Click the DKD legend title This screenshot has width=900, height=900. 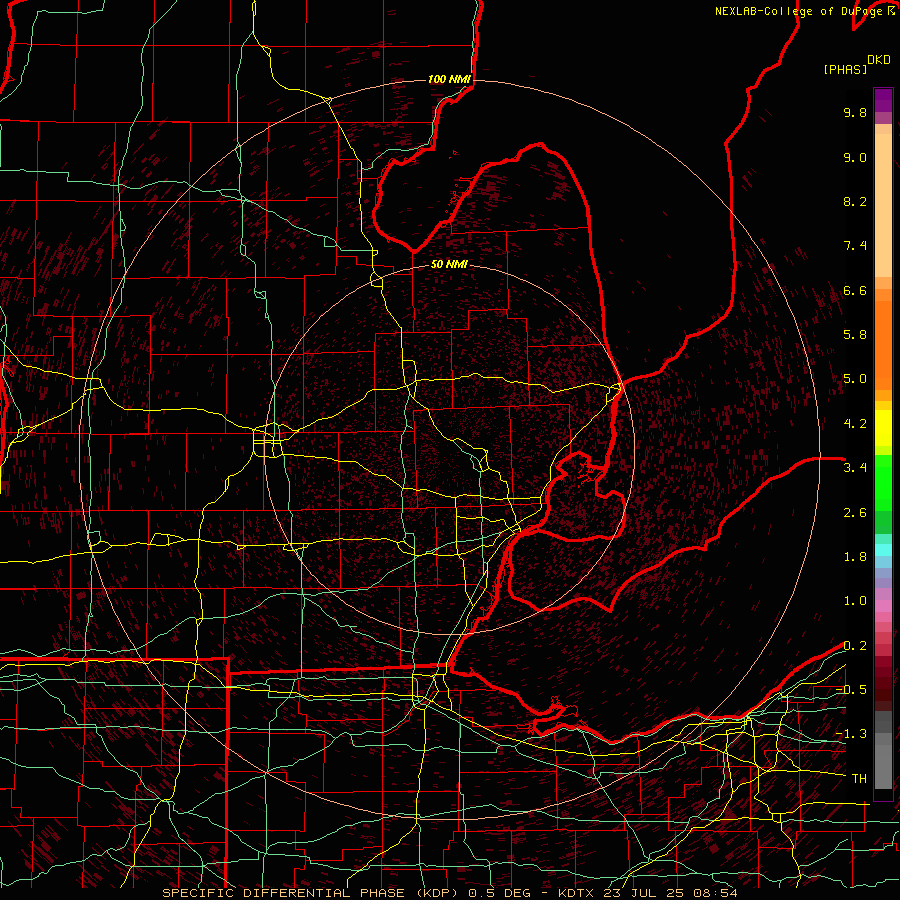(879, 60)
